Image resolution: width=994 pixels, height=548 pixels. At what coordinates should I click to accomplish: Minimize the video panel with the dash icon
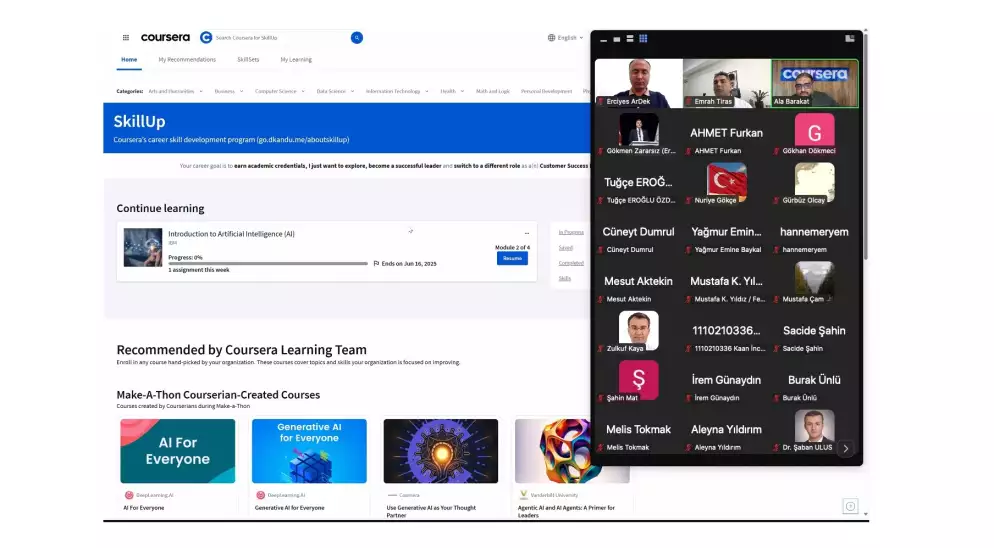(604, 39)
